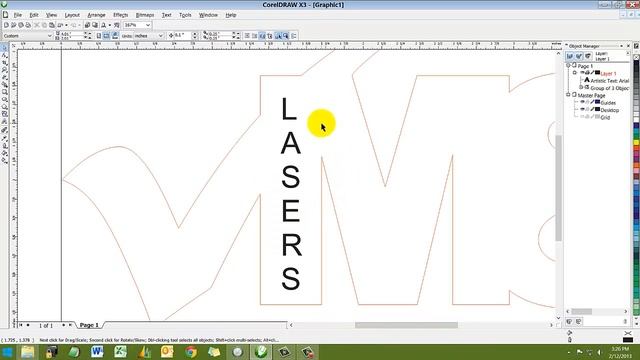Open Microsoft Word from the taskbar
640x360 pixels.
[97, 351]
